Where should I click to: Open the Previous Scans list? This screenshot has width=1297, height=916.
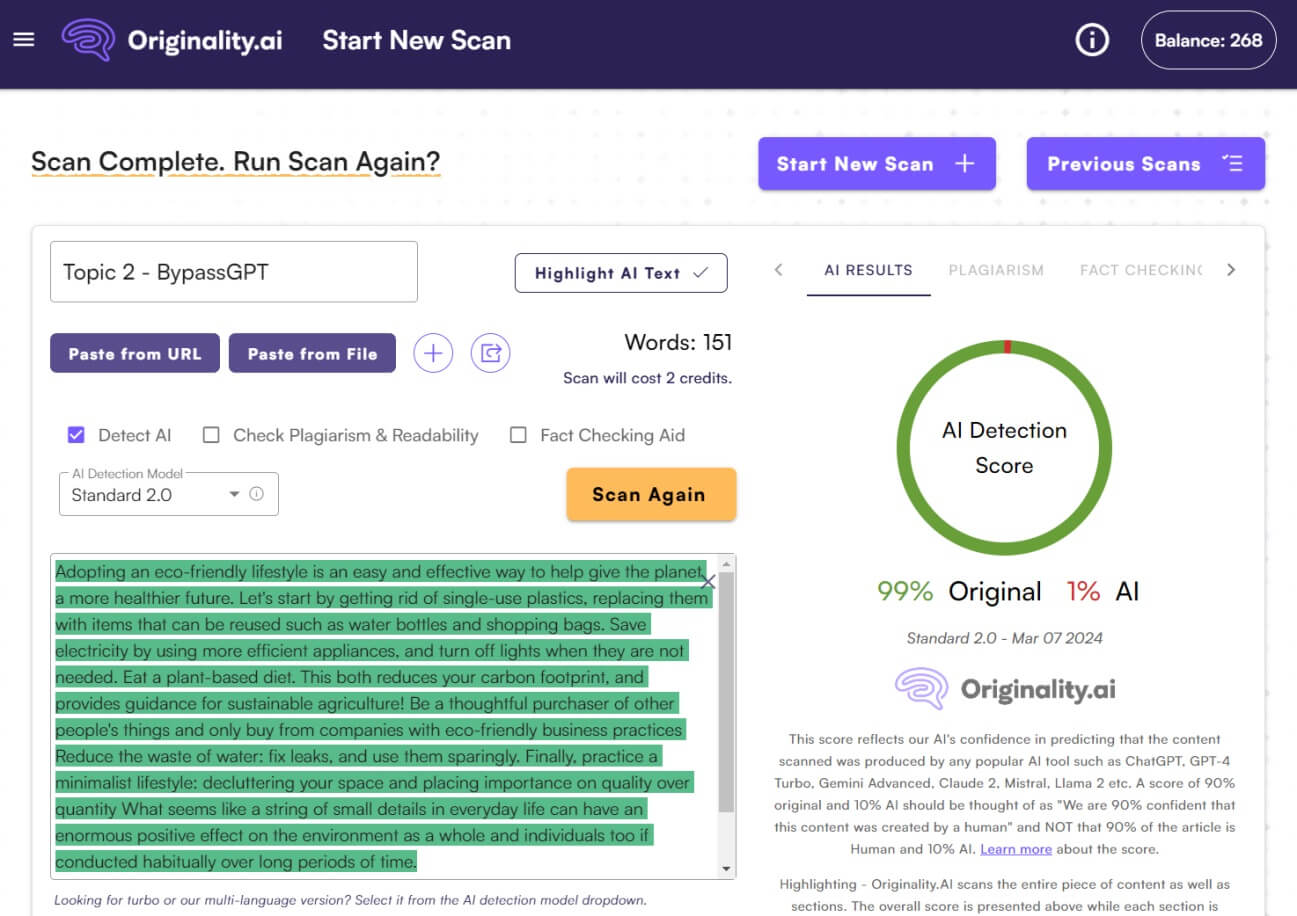tap(1145, 164)
